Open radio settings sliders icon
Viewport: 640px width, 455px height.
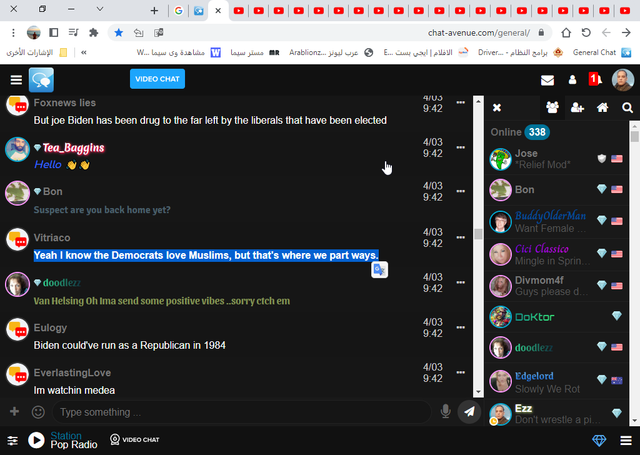(13, 441)
